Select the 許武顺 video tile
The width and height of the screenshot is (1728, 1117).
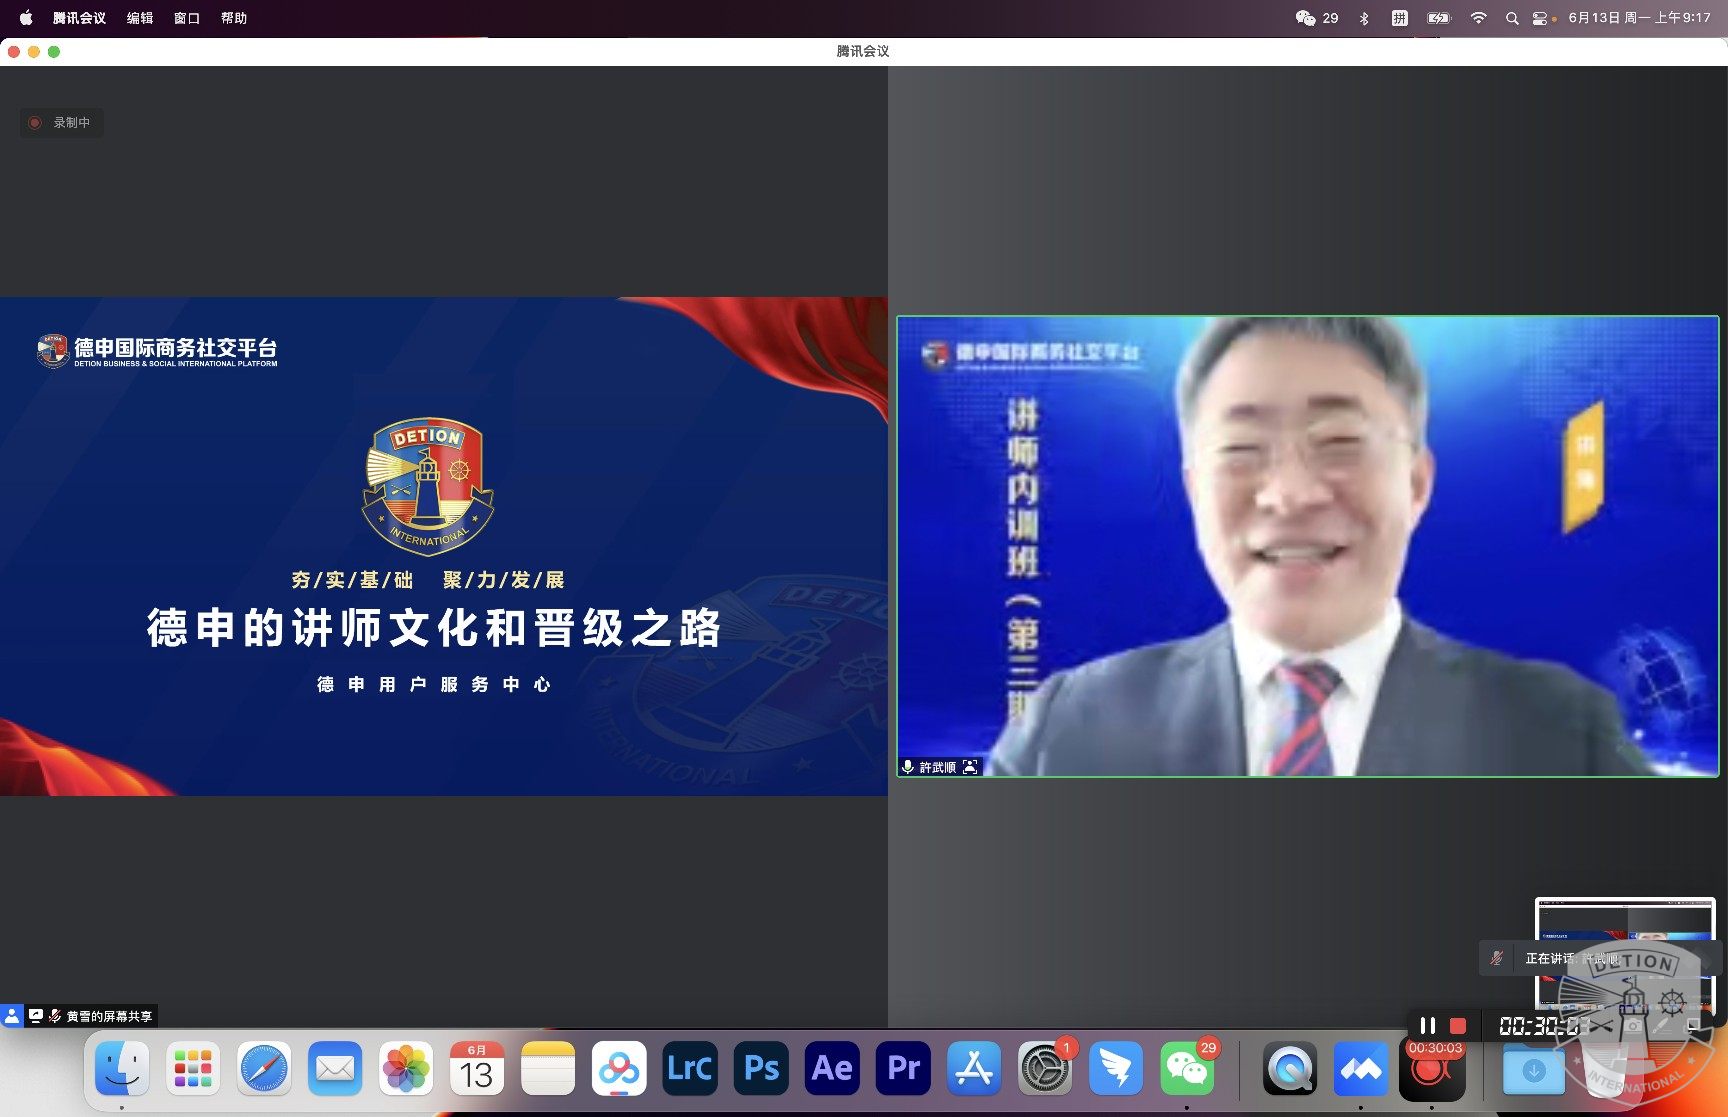tap(1308, 546)
